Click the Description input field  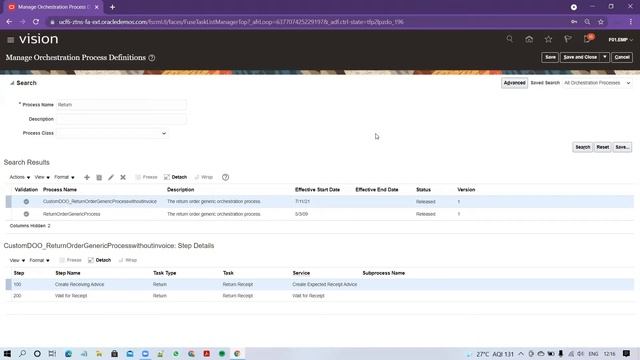(121, 119)
